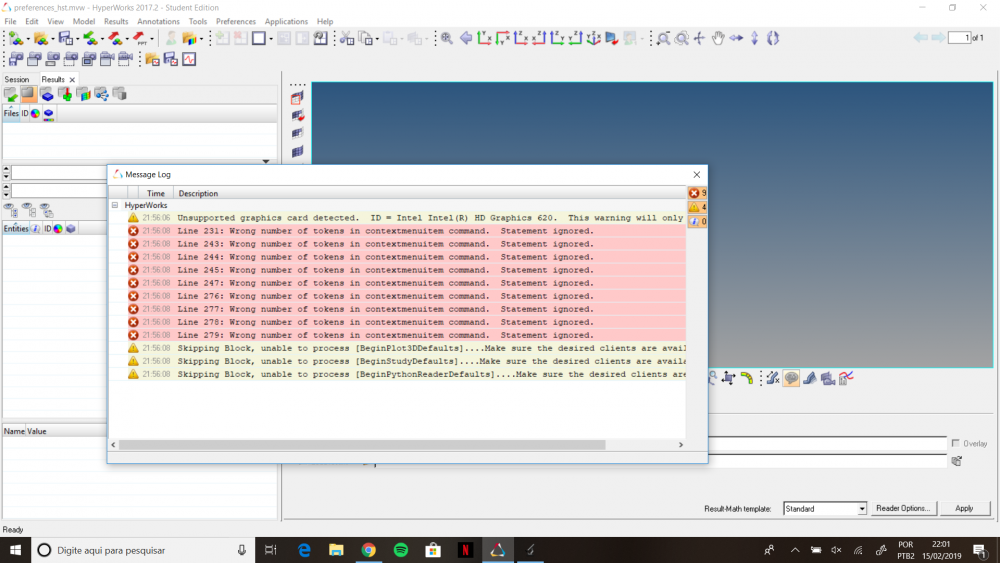
Task: Open the Preferences menu
Action: tap(235, 21)
